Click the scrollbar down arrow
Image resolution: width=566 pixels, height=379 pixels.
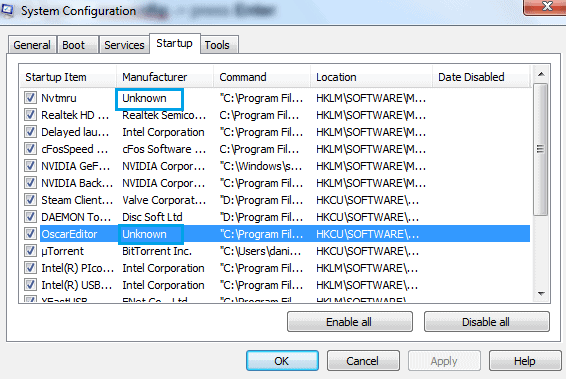[541, 293]
